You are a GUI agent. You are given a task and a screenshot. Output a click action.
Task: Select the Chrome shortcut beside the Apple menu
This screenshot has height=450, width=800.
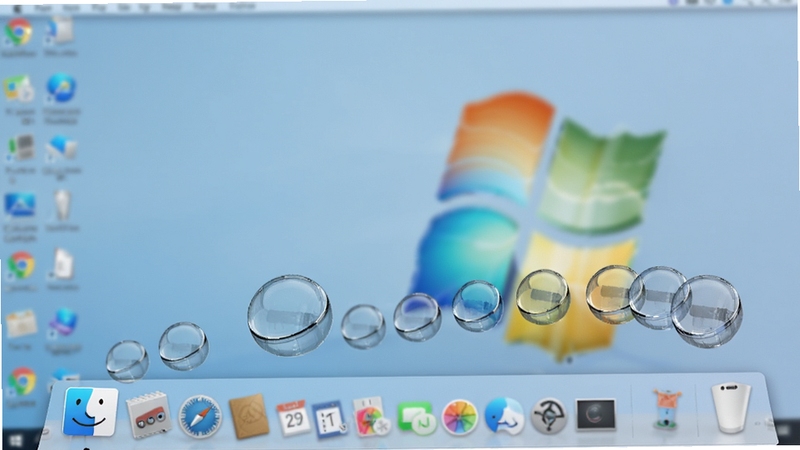point(19,31)
